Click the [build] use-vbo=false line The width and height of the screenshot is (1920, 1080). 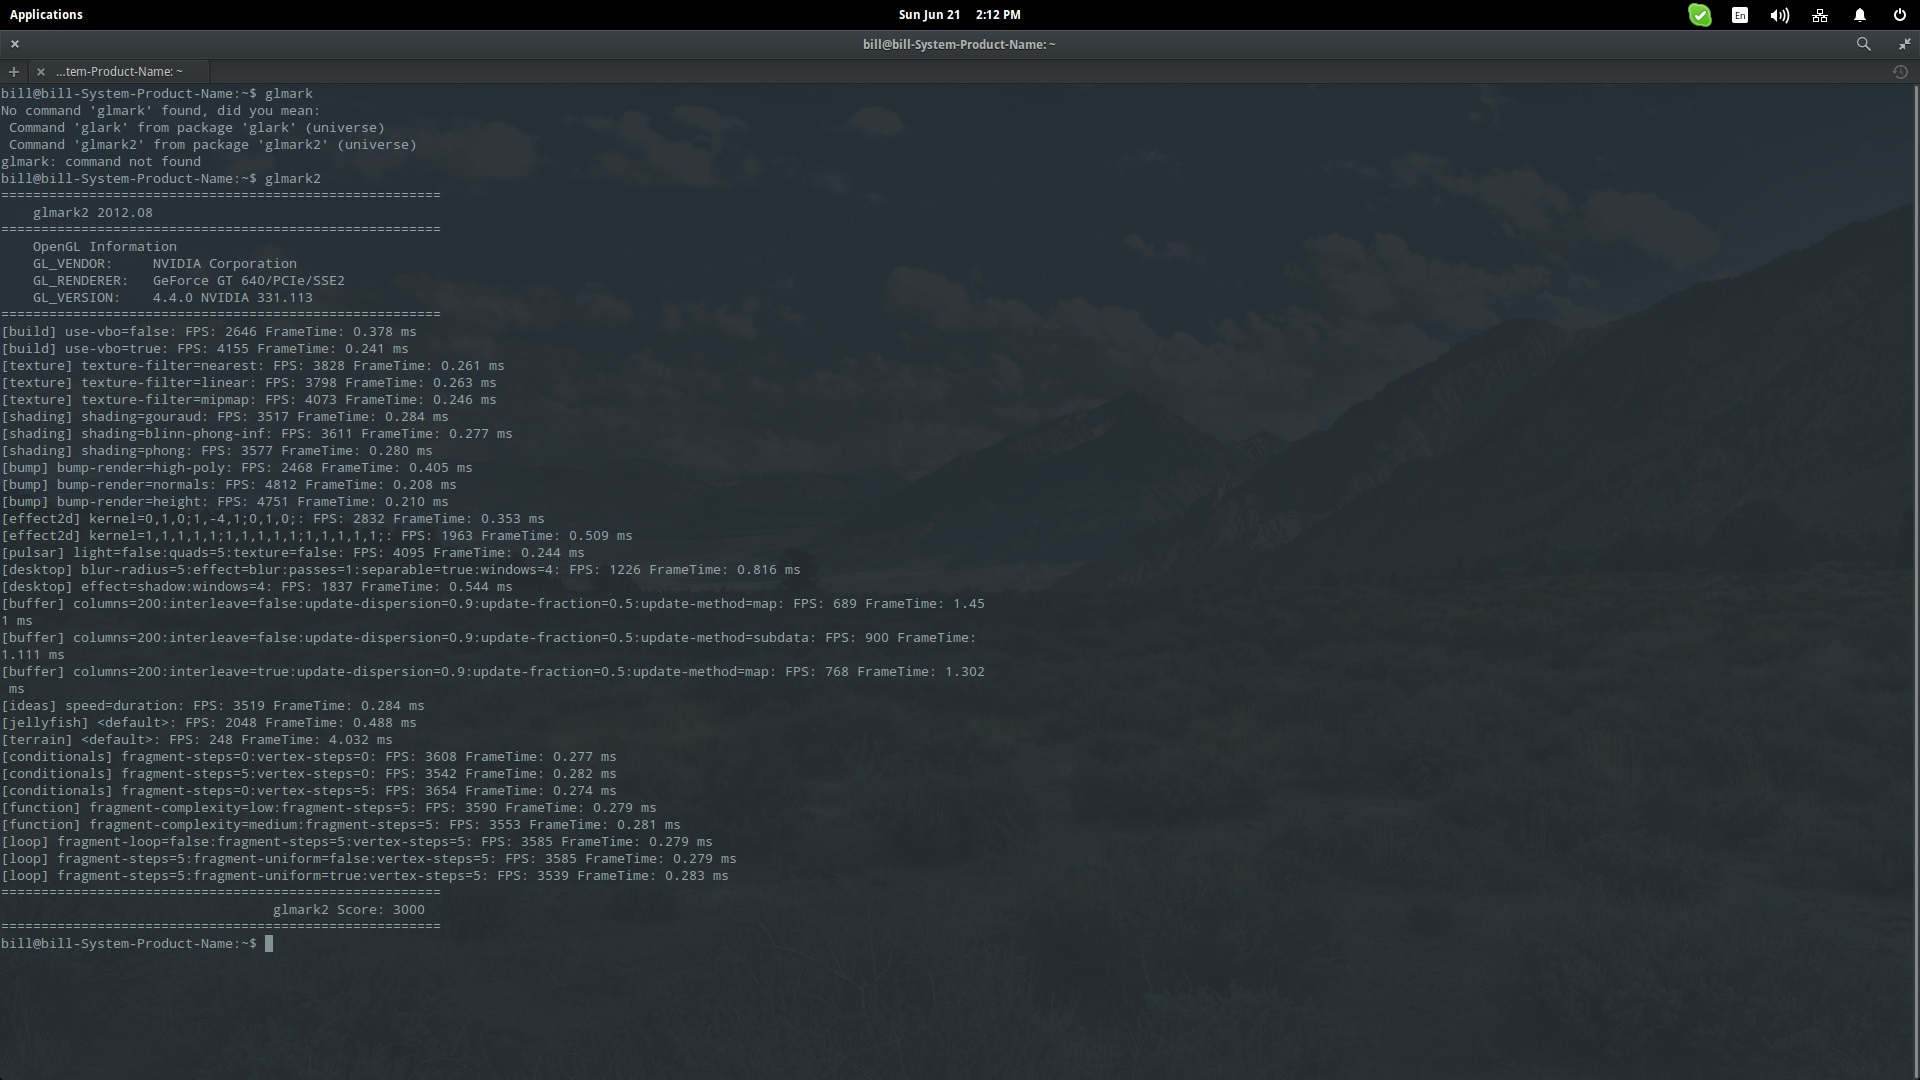pyautogui.click(x=209, y=331)
